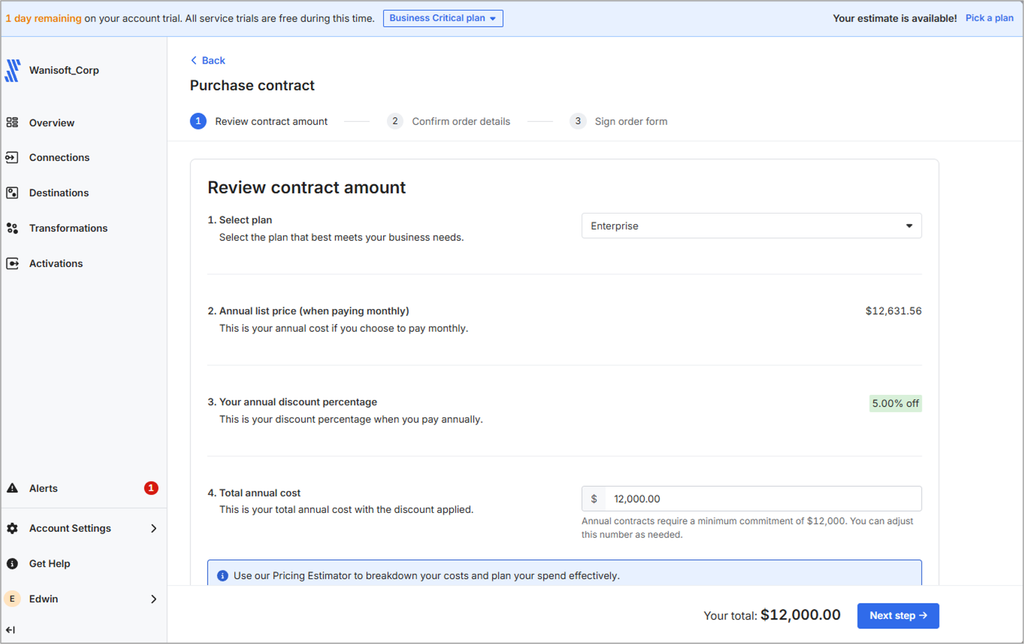Open Alerts page
1024x644 pixels.
pyautogui.click(x=43, y=488)
